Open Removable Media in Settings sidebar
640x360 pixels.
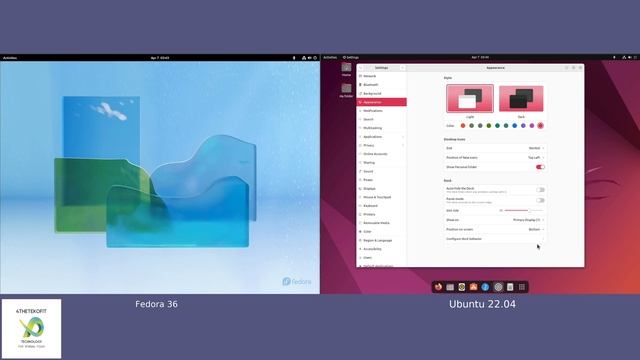point(382,223)
